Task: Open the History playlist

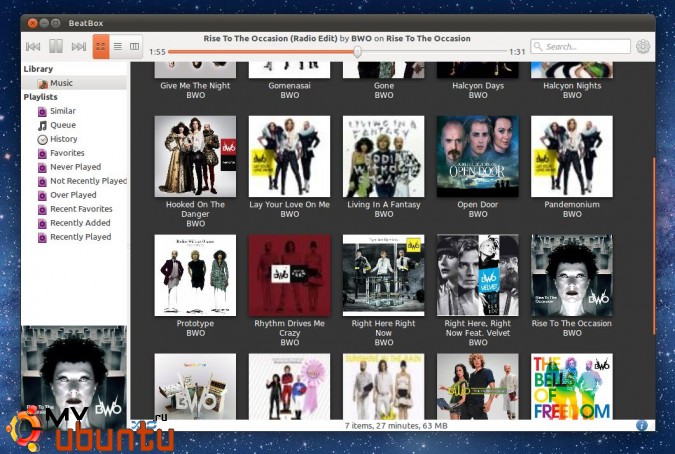Action: [63, 139]
